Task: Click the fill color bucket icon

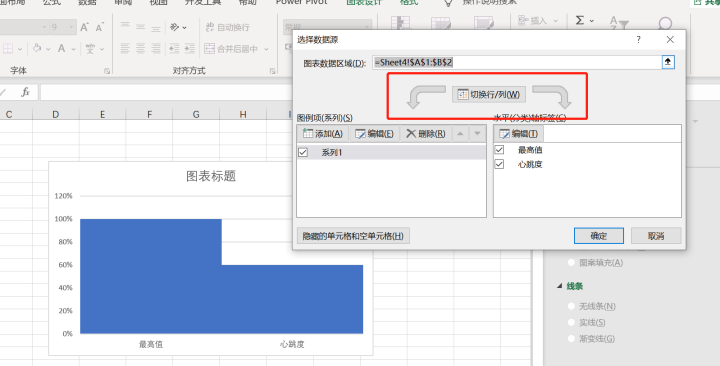Action: click(x=37, y=48)
